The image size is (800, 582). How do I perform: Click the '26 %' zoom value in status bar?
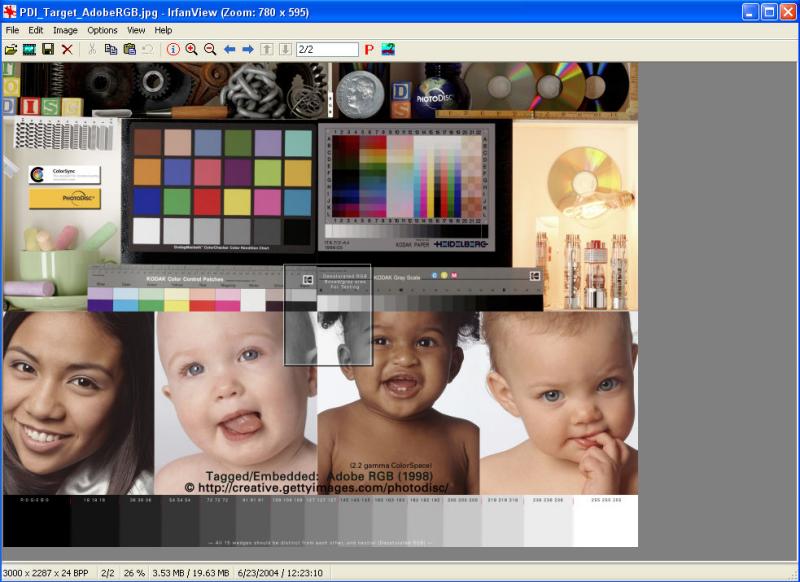point(134,573)
